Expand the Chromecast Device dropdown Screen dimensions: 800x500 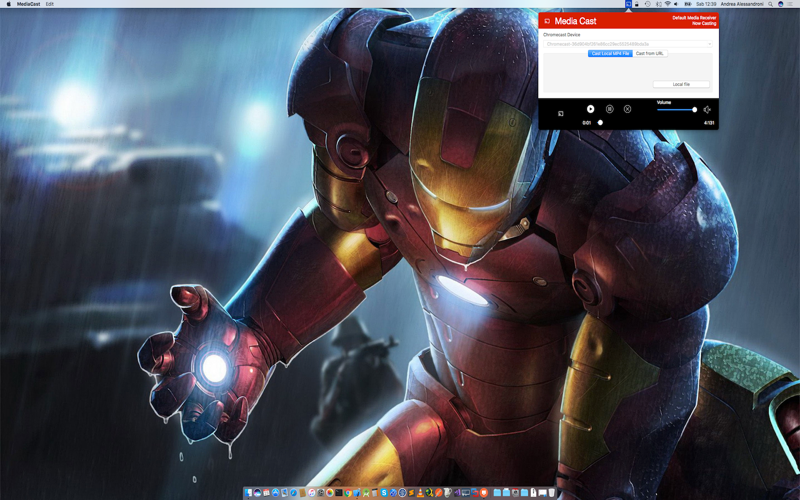pos(628,44)
